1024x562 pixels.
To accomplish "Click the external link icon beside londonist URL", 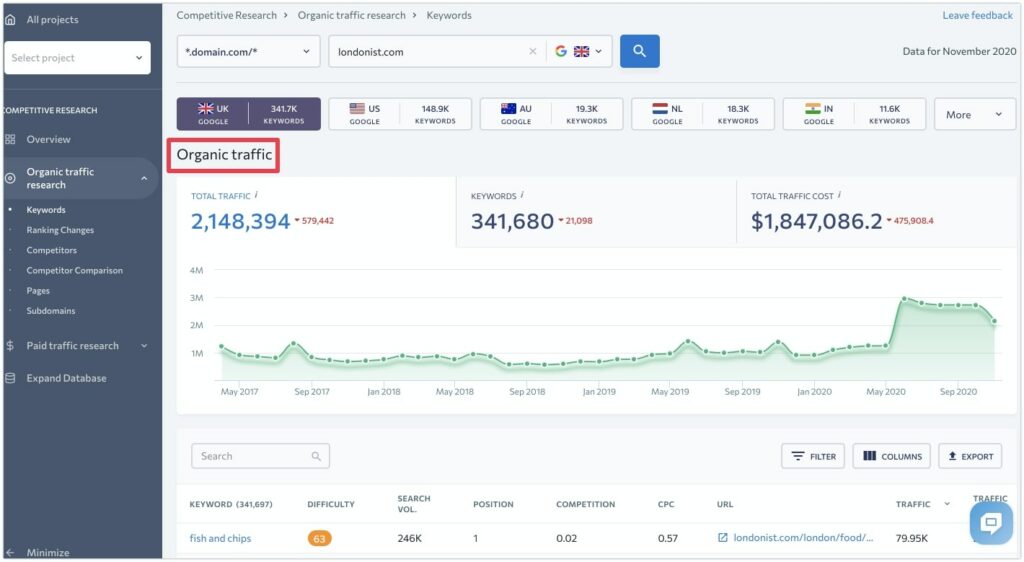I will click(x=722, y=537).
